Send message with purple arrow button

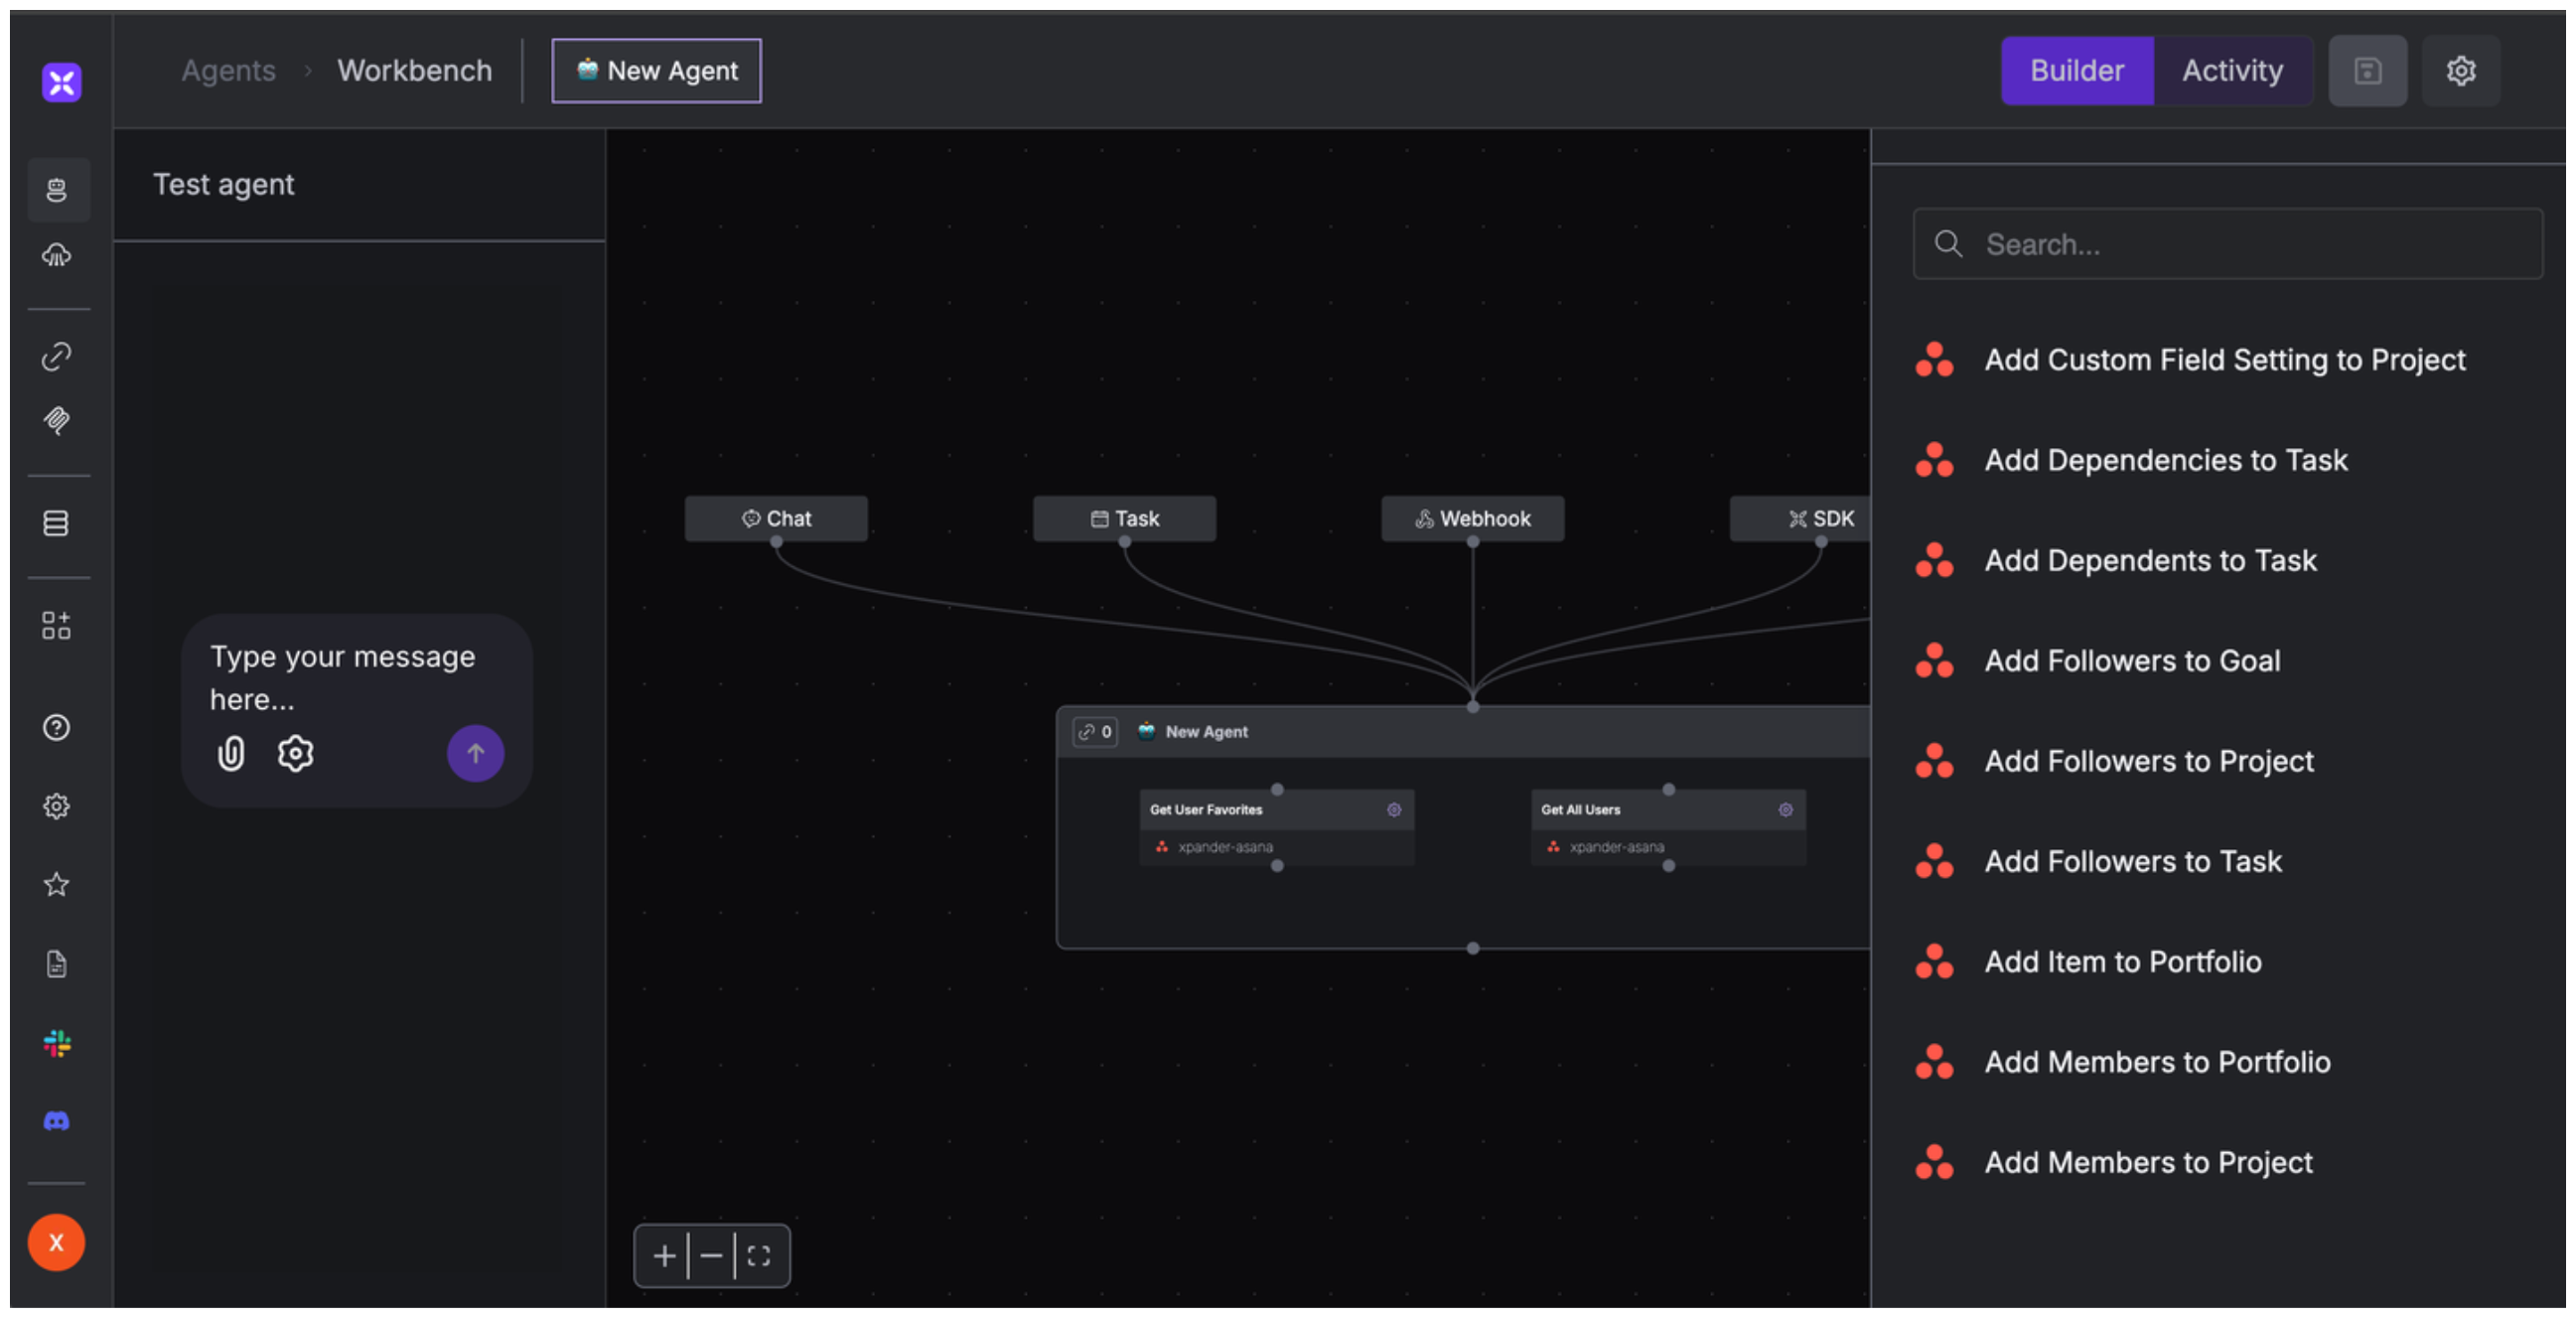(475, 753)
